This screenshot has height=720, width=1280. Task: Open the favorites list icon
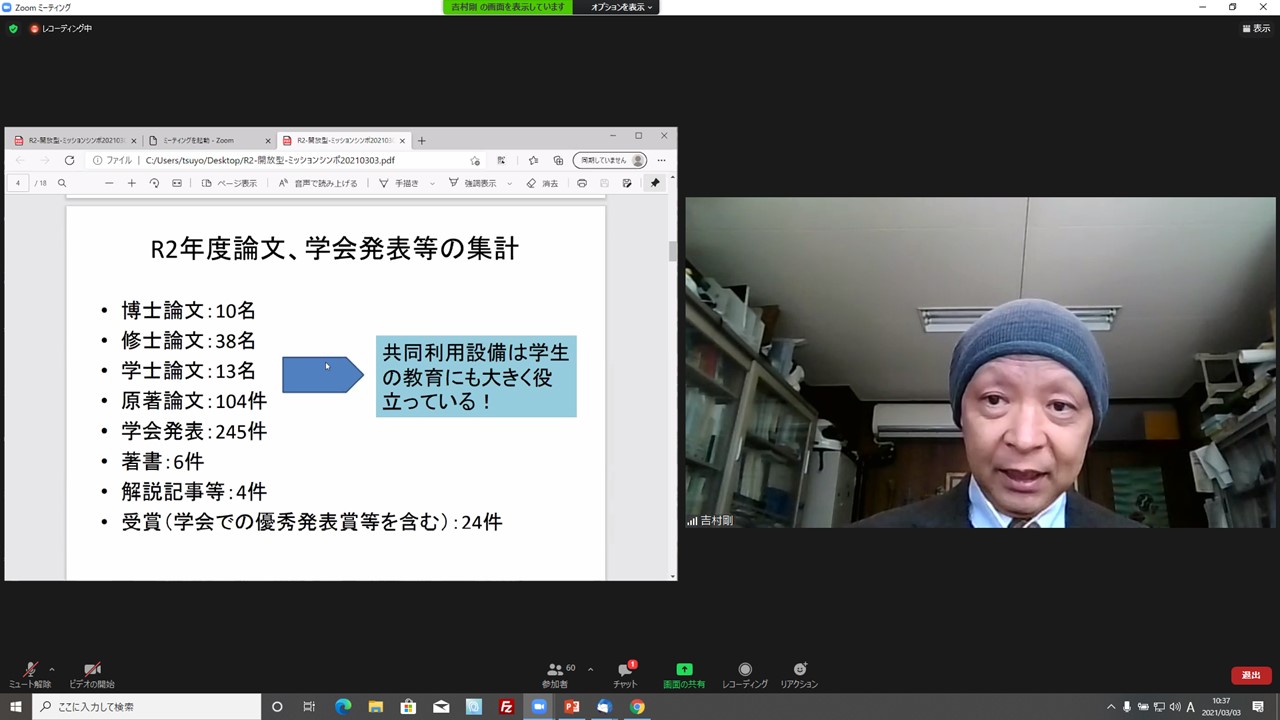click(533, 160)
